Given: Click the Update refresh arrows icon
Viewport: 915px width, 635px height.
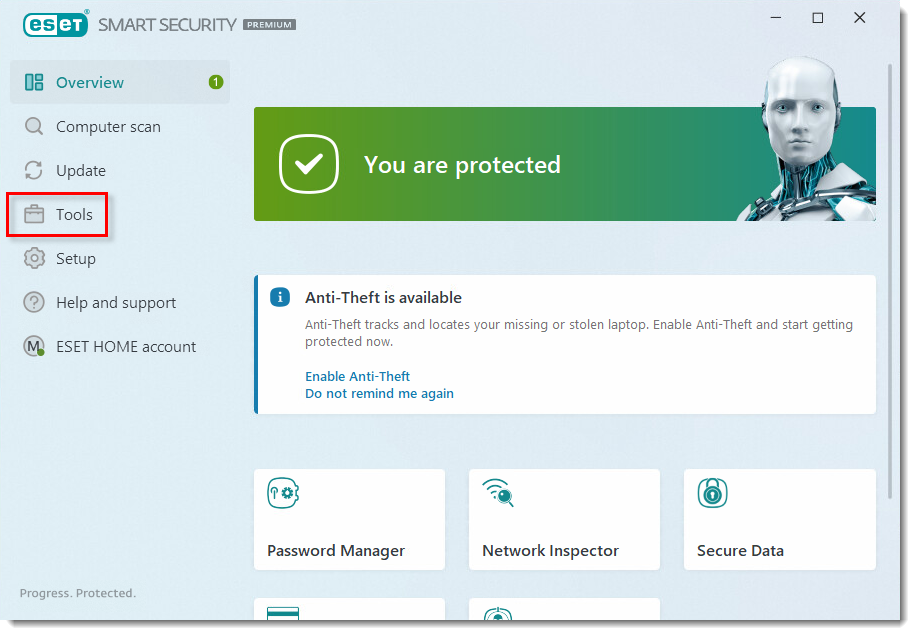Looking at the screenshot, I should [x=34, y=171].
